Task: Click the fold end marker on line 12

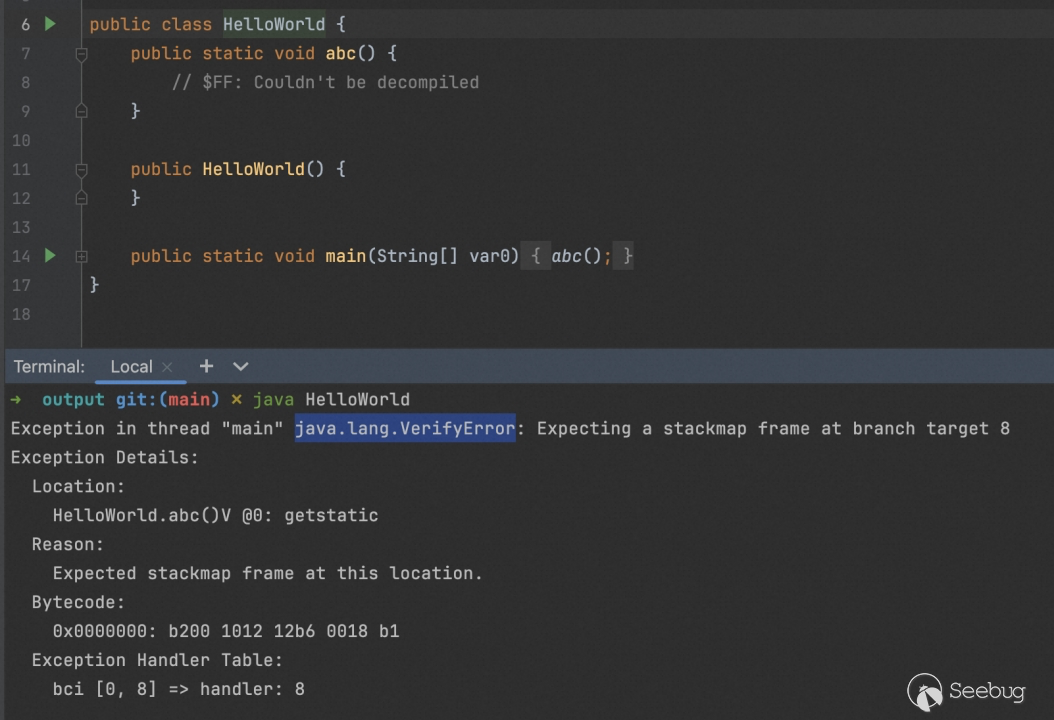Action: pos(81,198)
